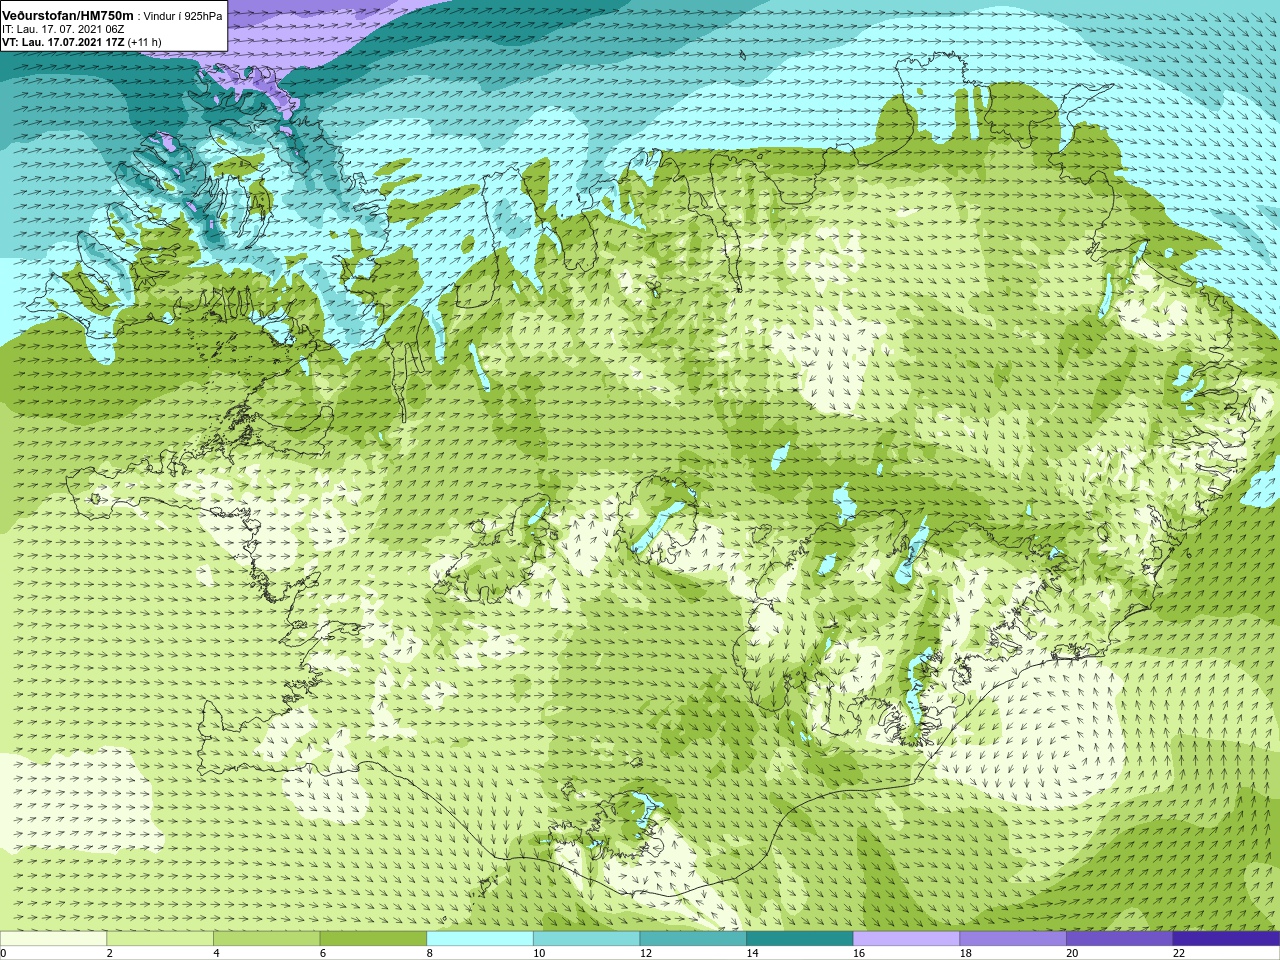Click the legend scale value "8"
This screenshot has width=1280, height=960.
point(429,953)
